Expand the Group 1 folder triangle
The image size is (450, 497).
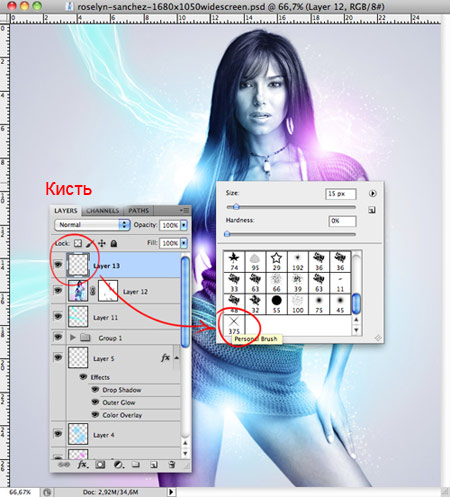[73, 338]
